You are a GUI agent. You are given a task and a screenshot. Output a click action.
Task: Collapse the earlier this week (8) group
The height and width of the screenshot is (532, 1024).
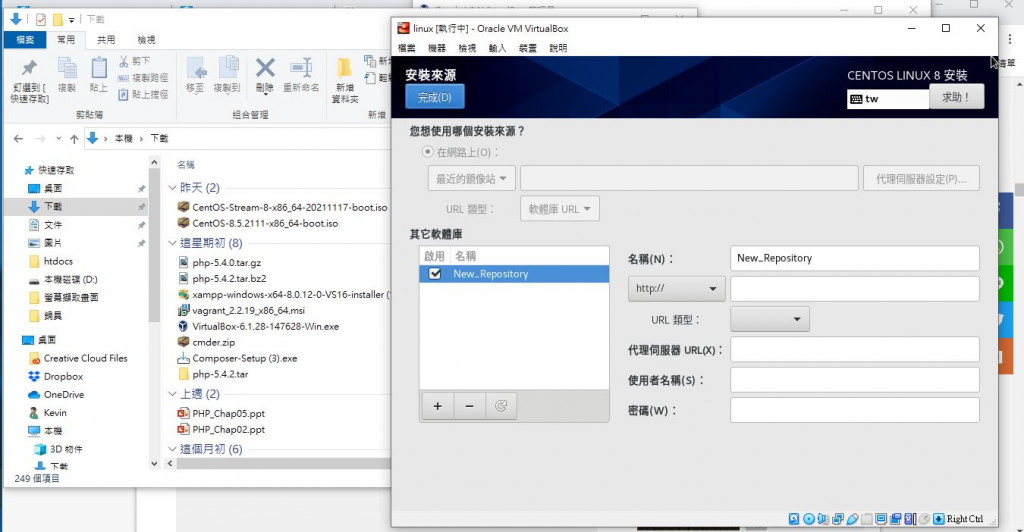pyautogui.click(x=172, y=243)
